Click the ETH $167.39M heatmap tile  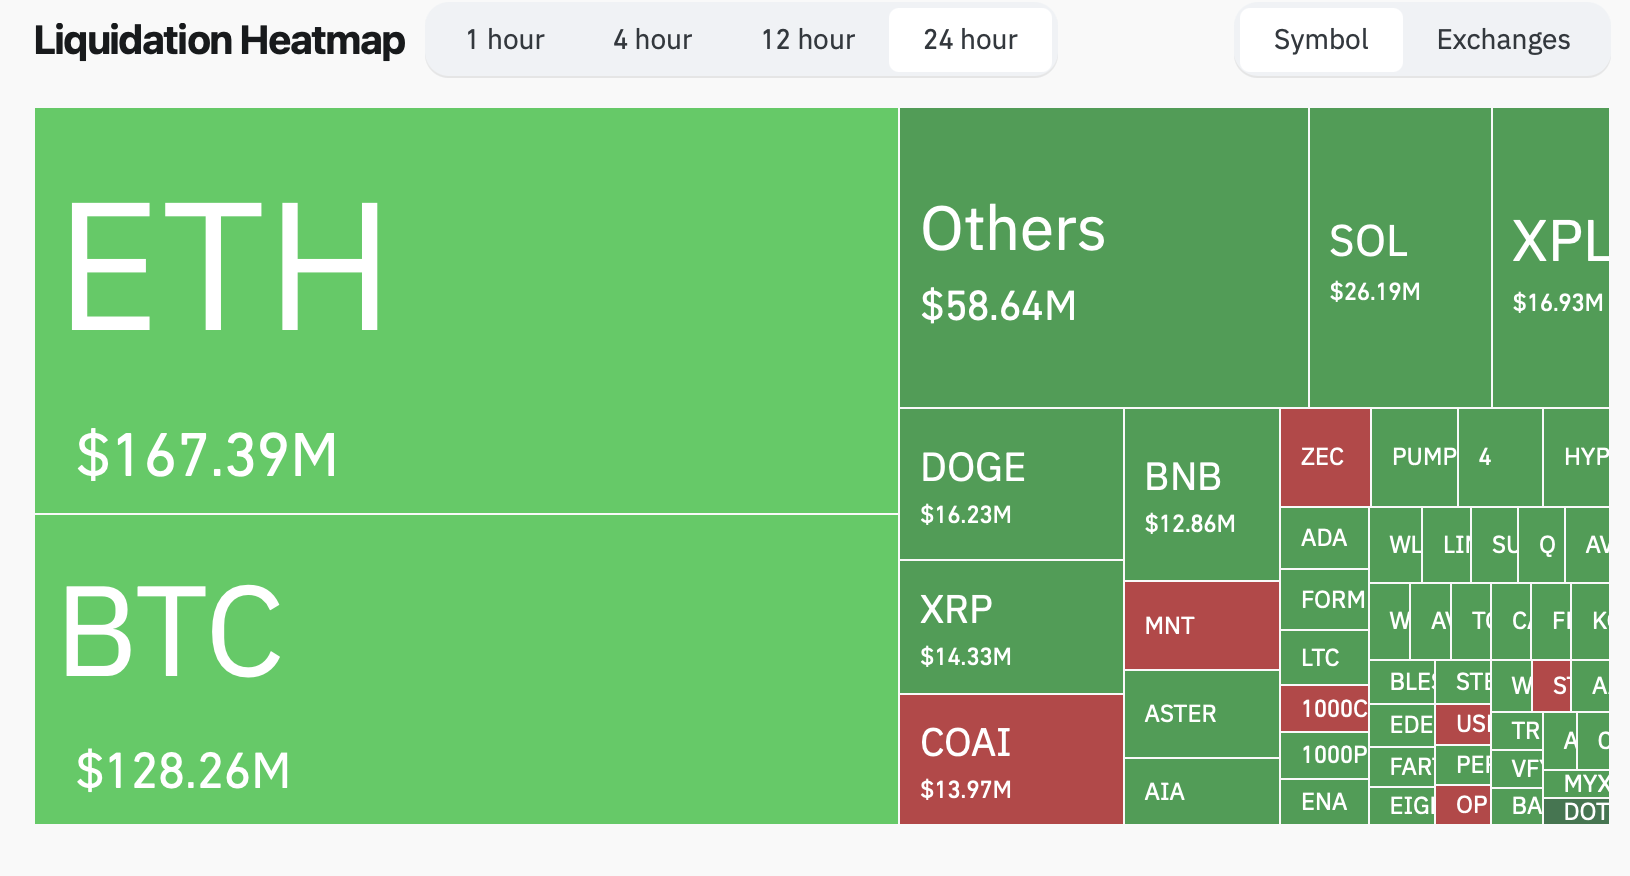pos(466,310)
